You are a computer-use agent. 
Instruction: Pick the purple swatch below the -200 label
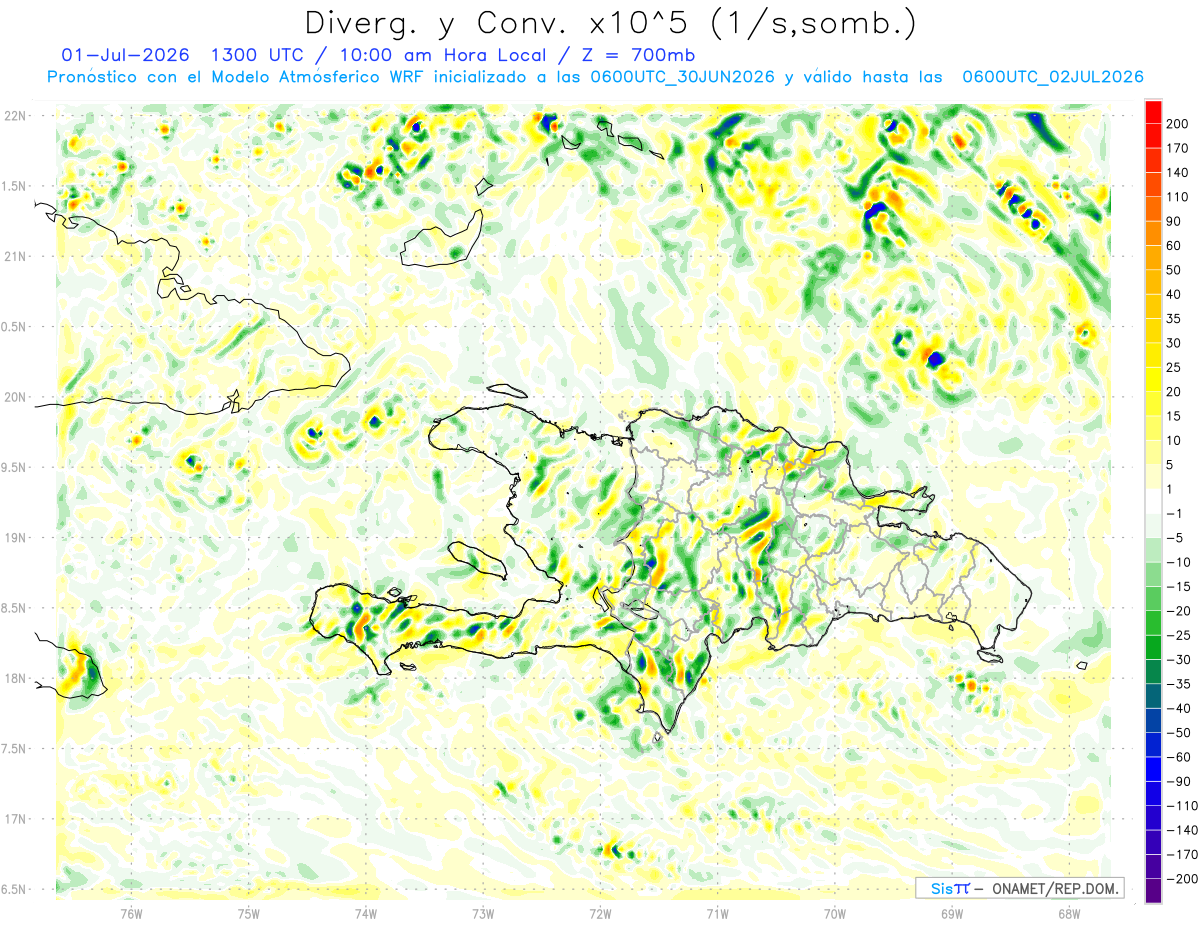[x=1154, y=891]
